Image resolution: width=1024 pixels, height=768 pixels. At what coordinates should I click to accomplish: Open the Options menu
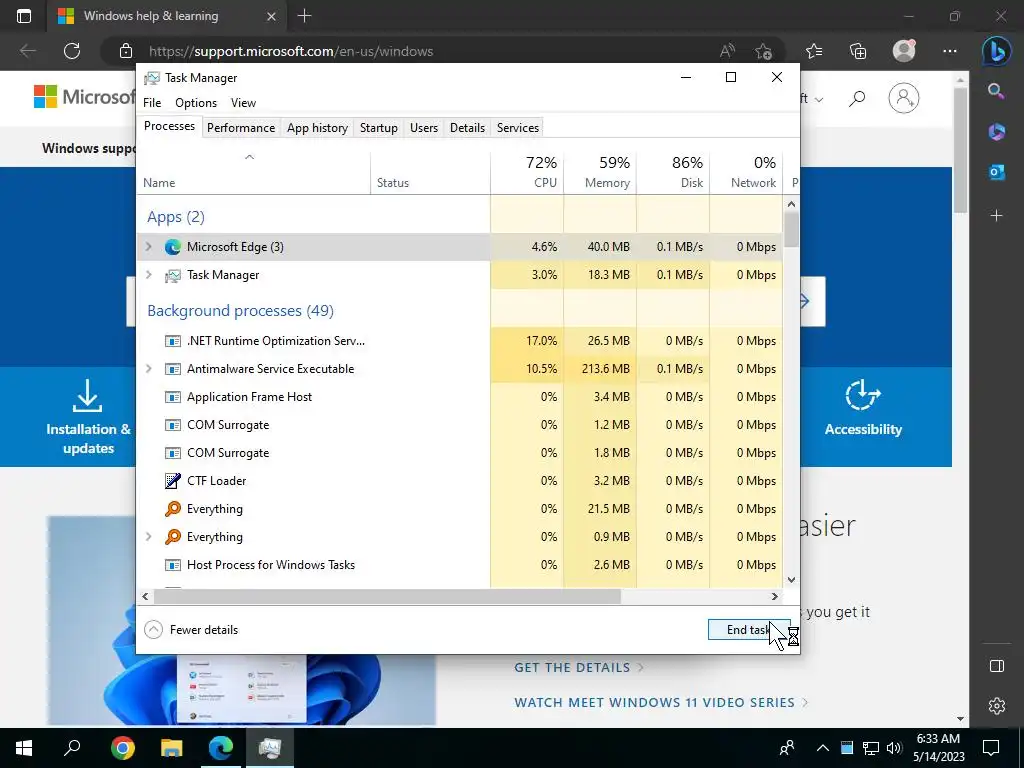(196, 103)
